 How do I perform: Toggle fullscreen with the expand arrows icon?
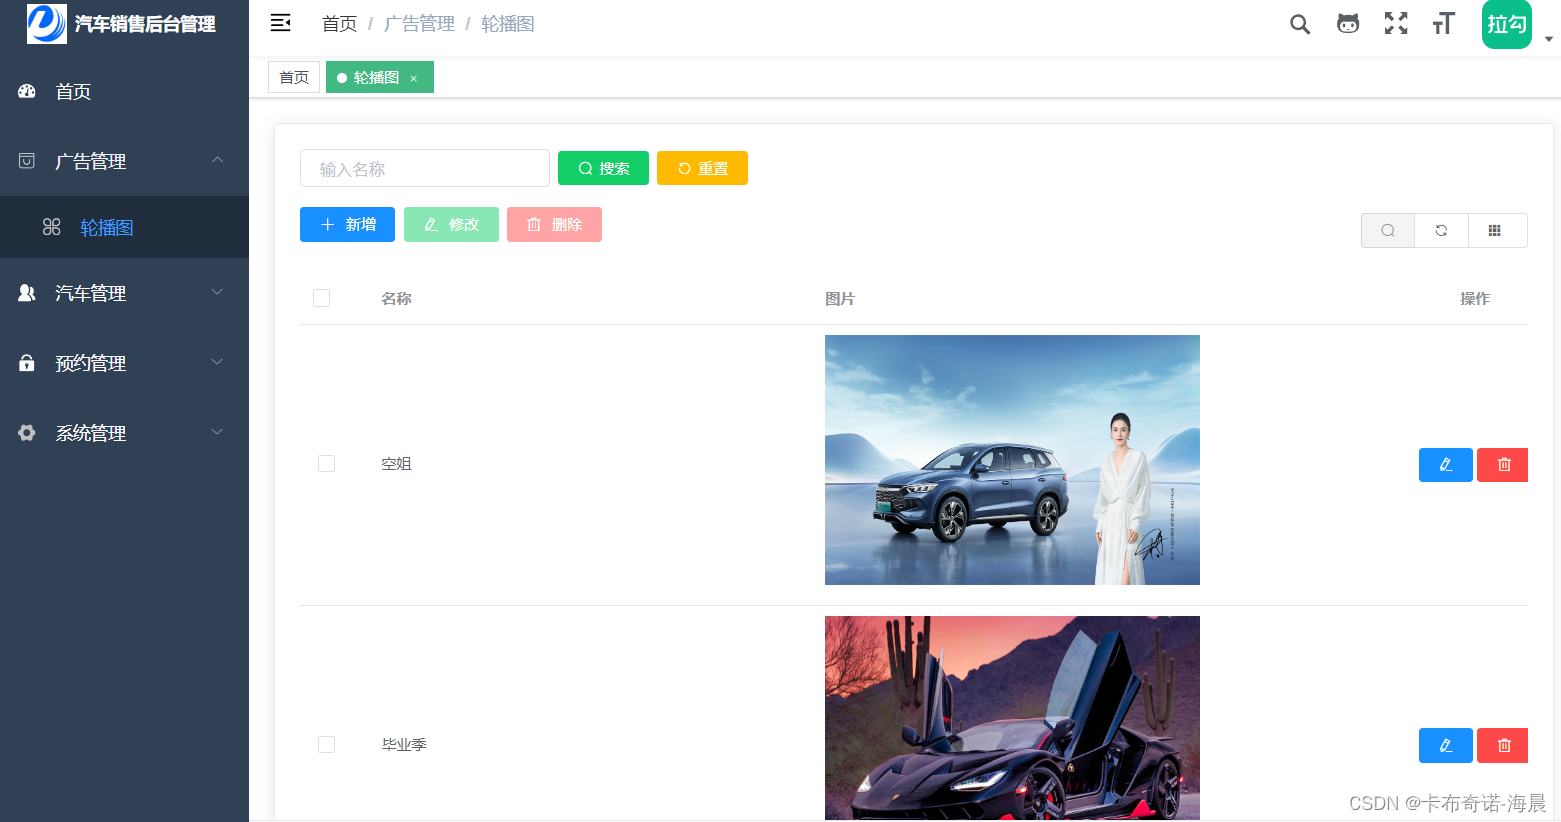coord(1396,24)
